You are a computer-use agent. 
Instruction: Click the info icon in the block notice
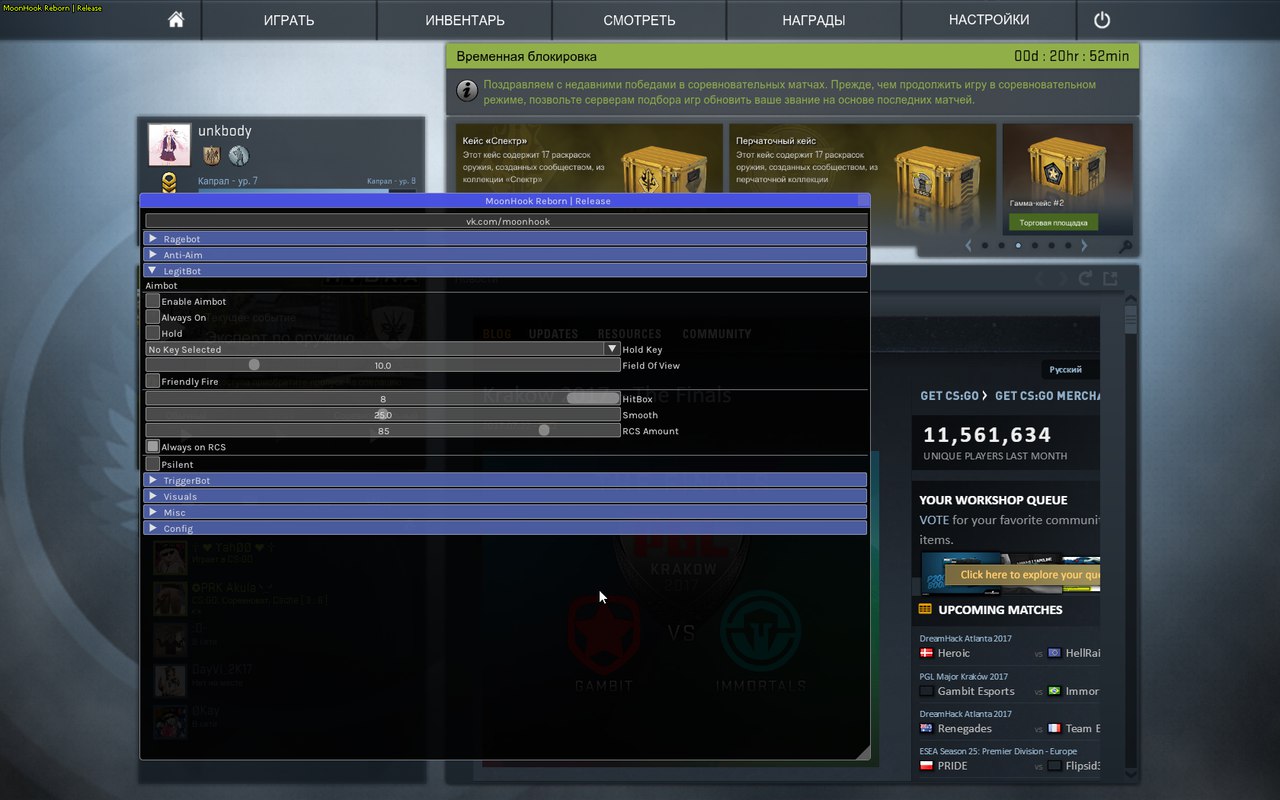click(467, 91)
